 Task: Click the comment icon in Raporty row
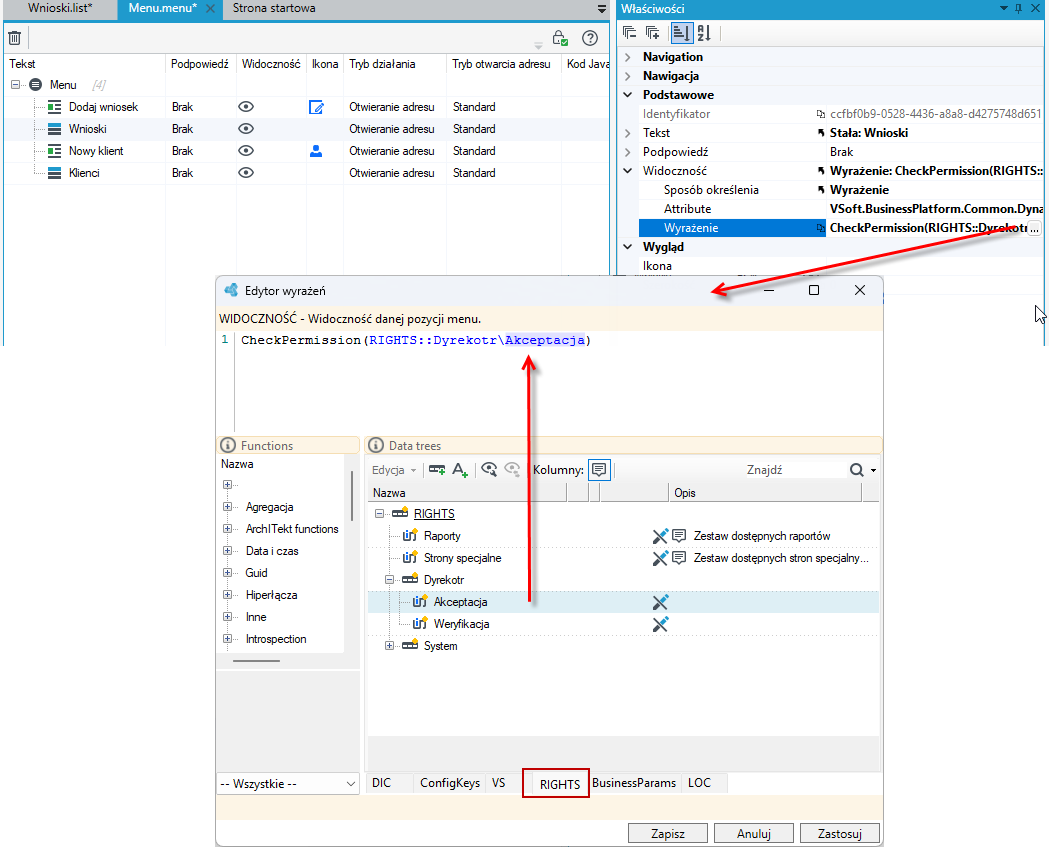pos(679,536)
